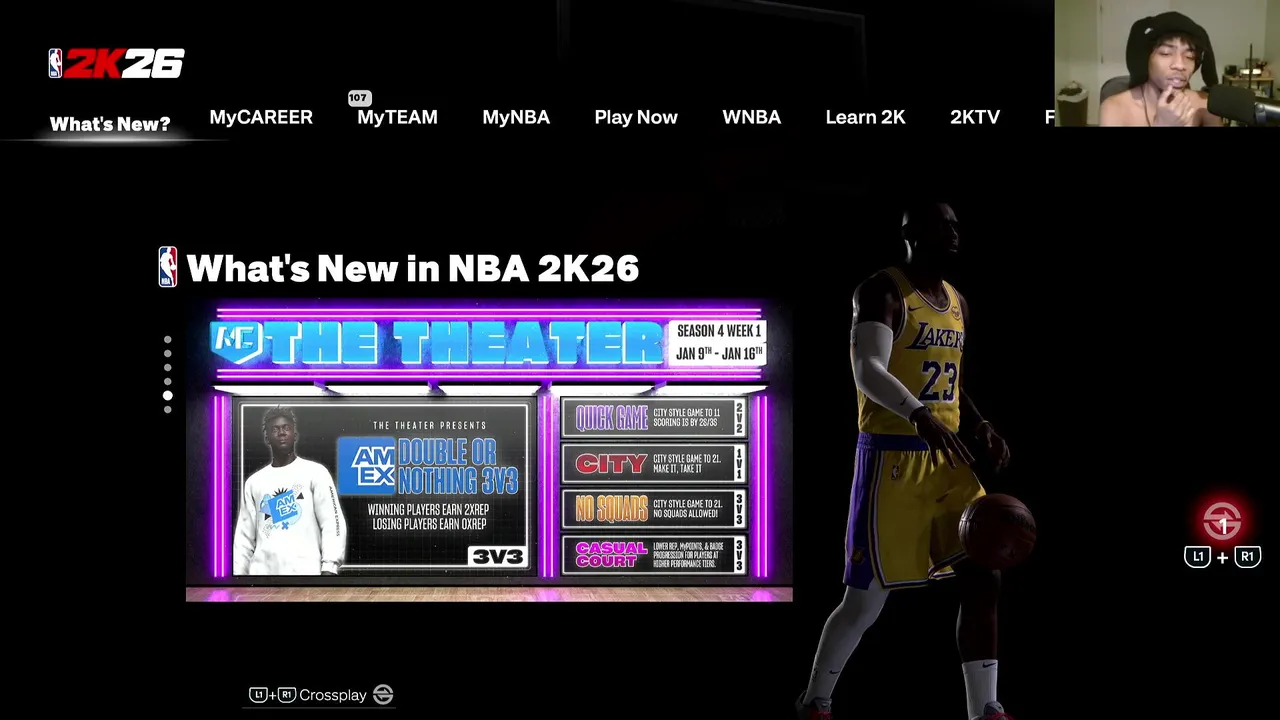Click the R1 button glyph near social icon
1280x720 pixels.
(1247, 557)
